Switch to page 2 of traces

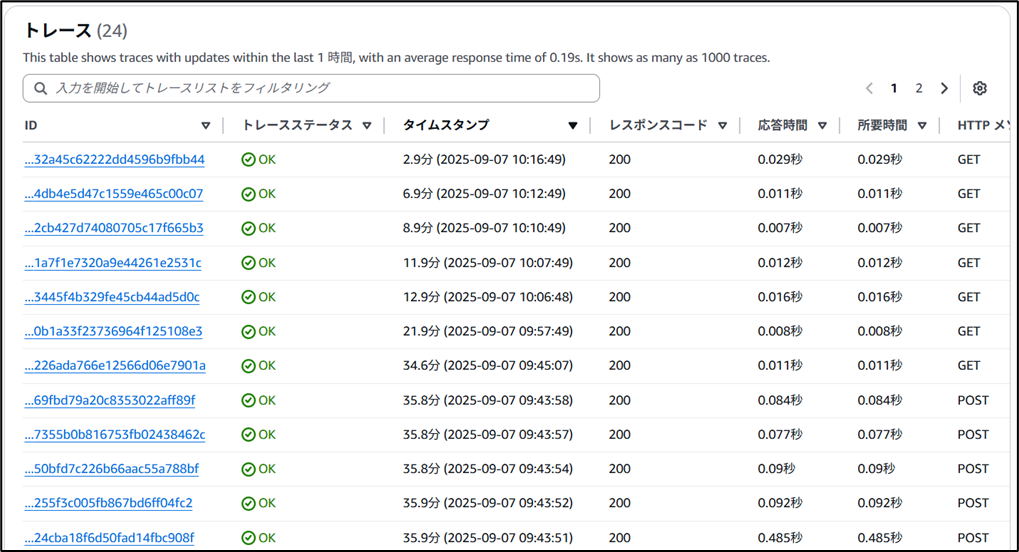[919, 88]
